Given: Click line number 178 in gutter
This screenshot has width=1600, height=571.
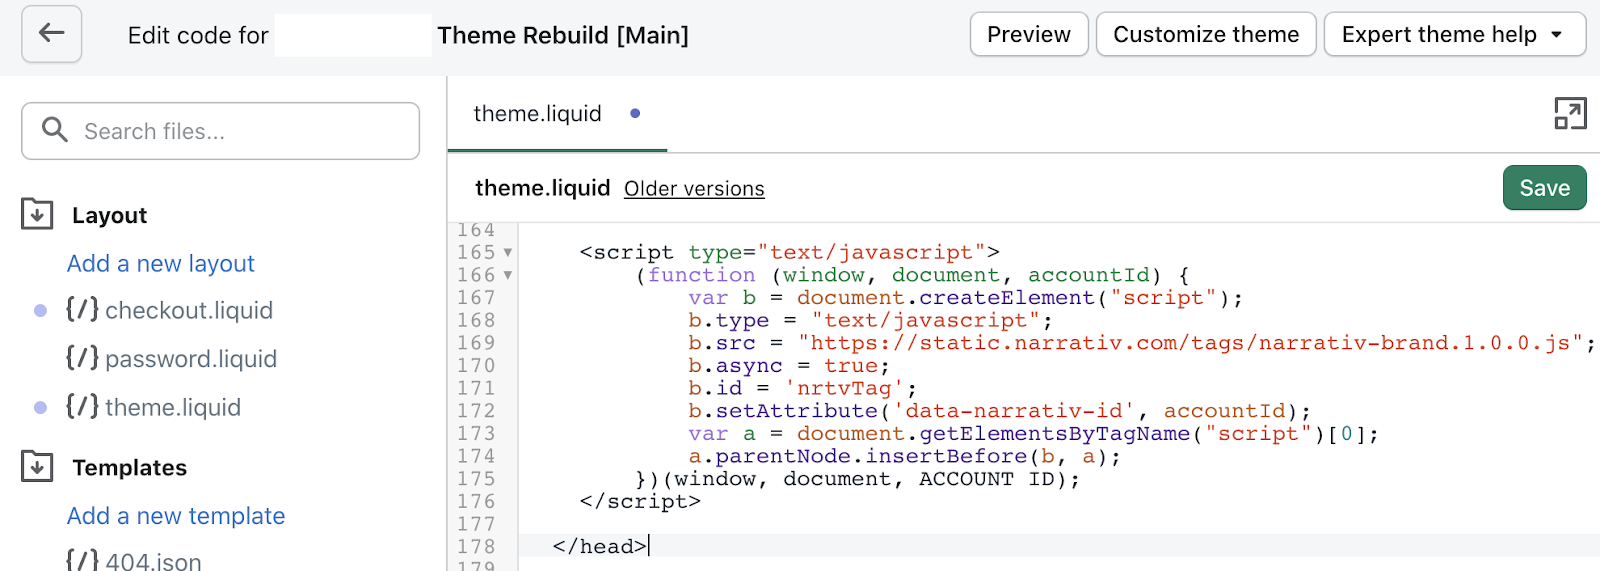Looking at the screenshot, I should (476, 547).
